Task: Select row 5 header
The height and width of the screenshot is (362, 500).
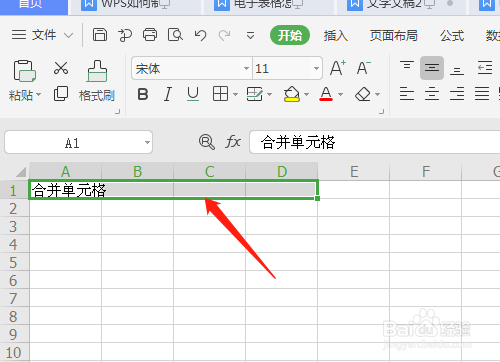Action: tap(14, 262)
